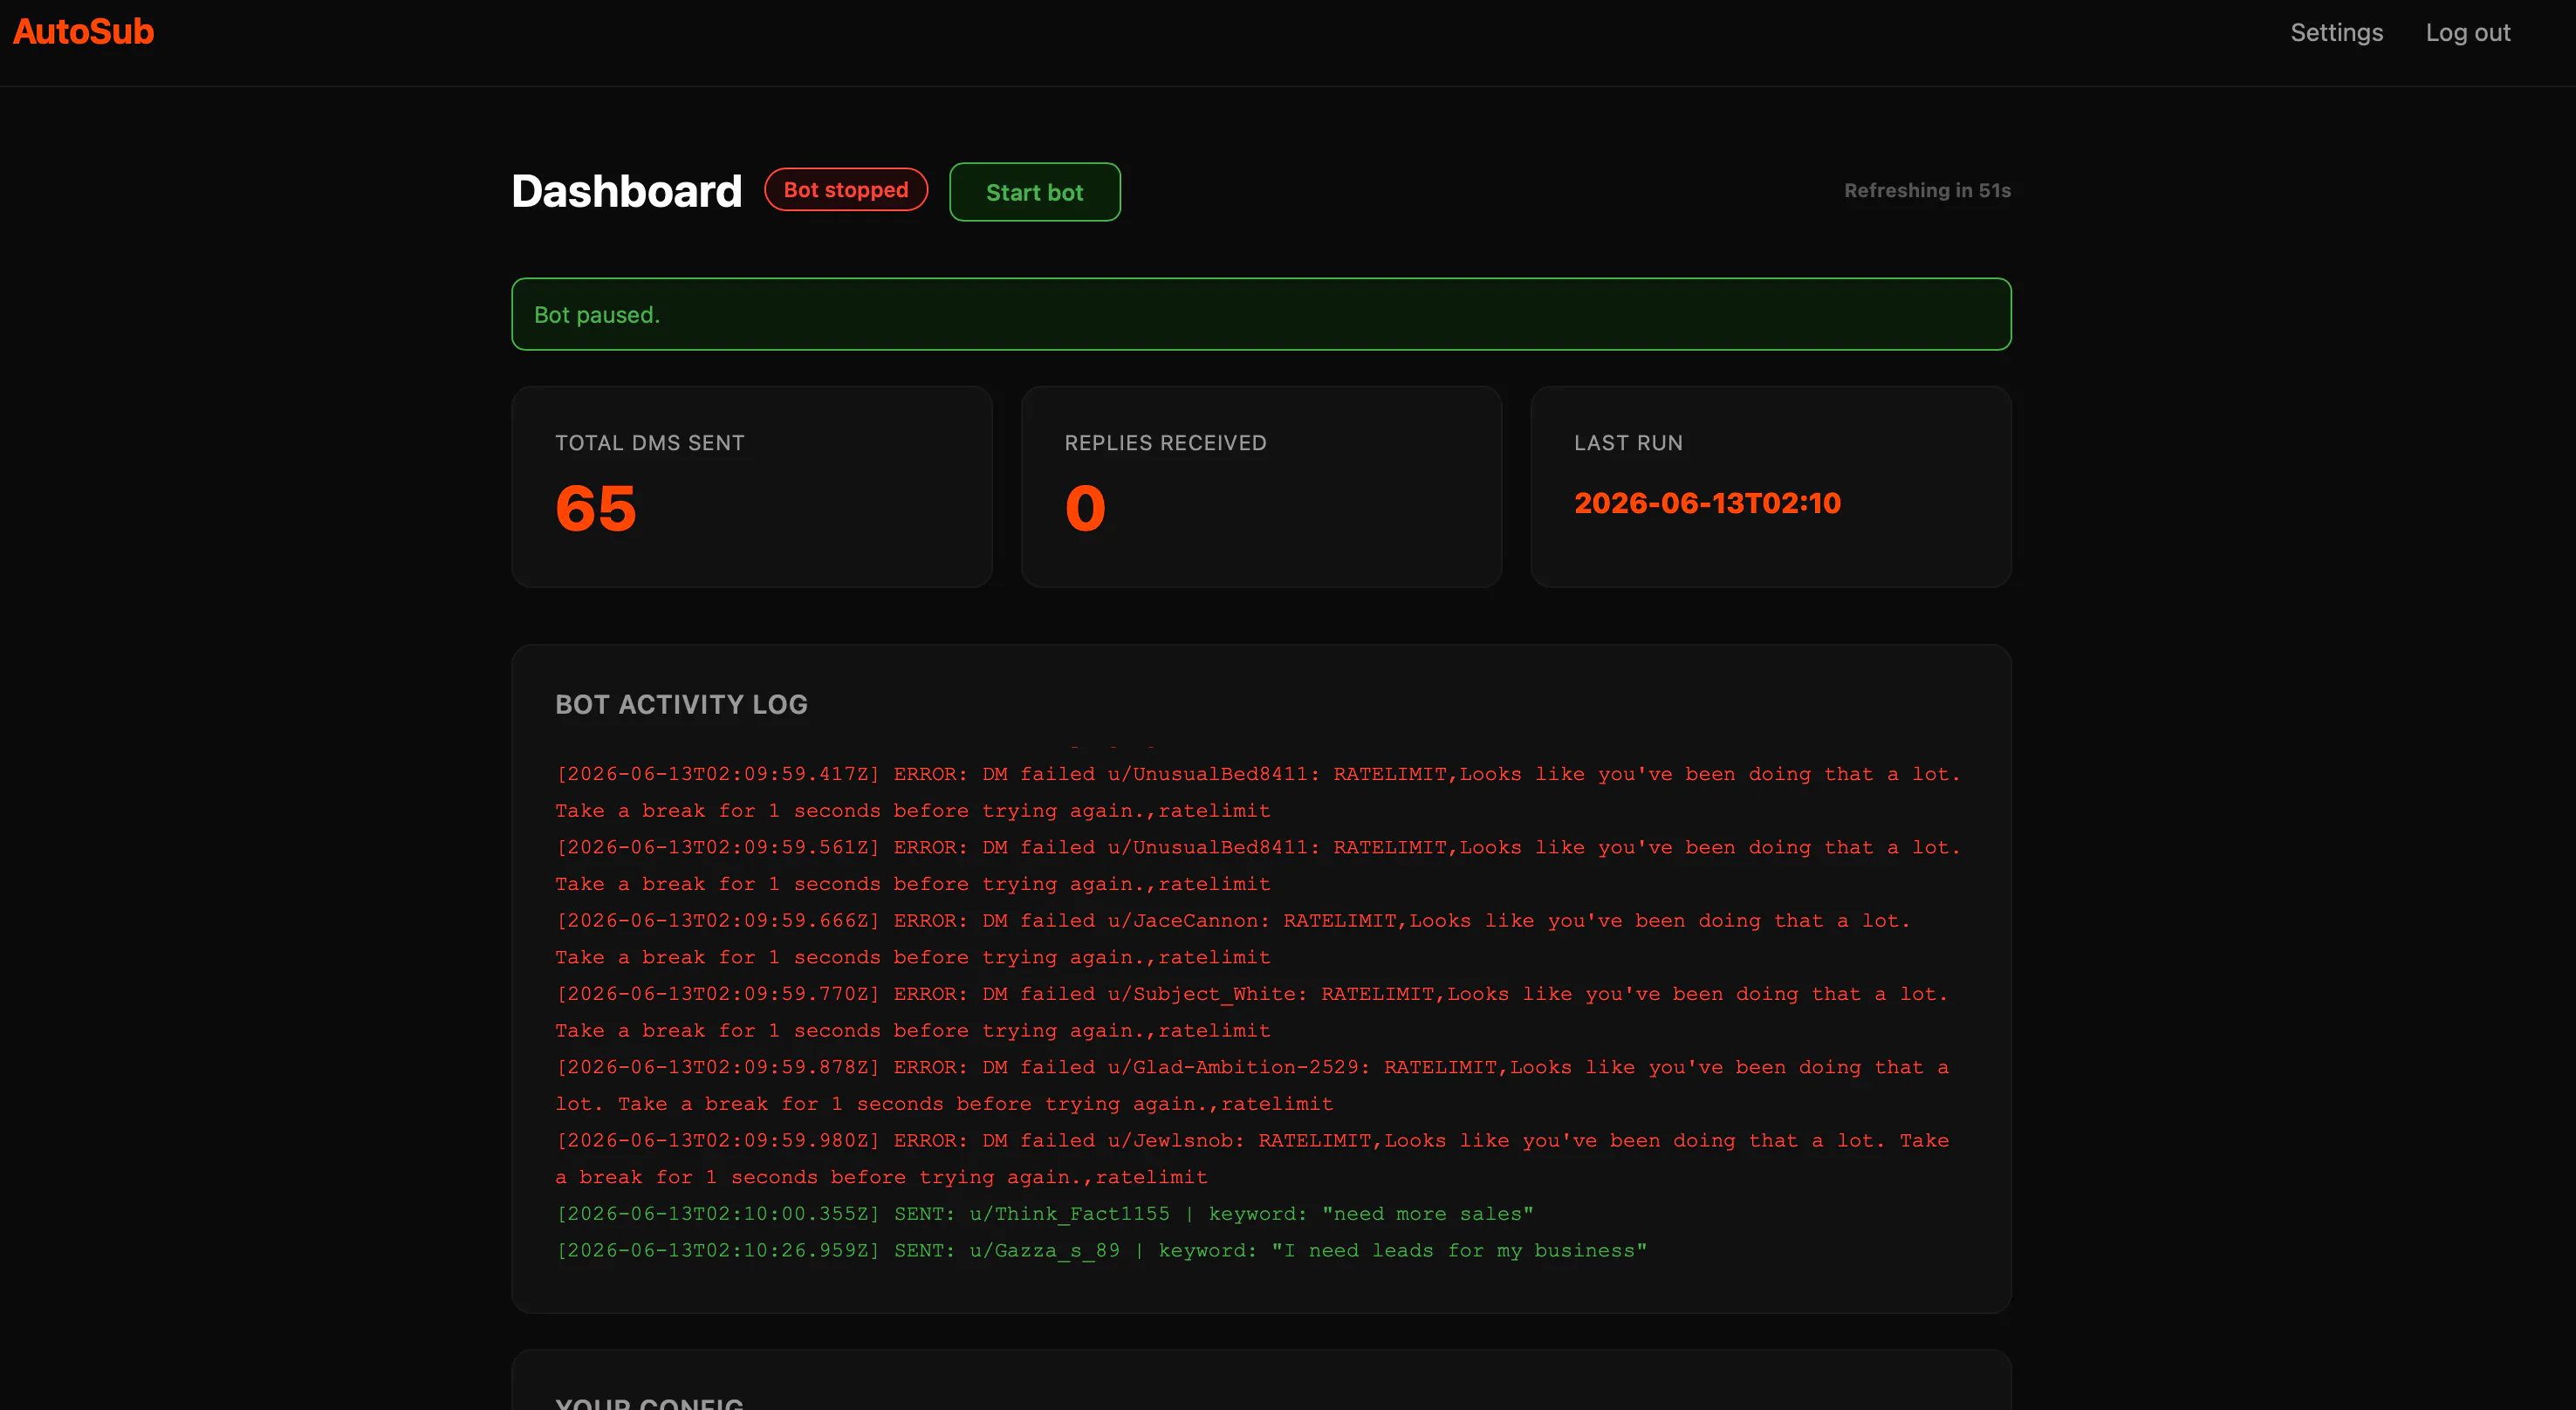Click the AutoSub logo in the header

click(83, 32)
